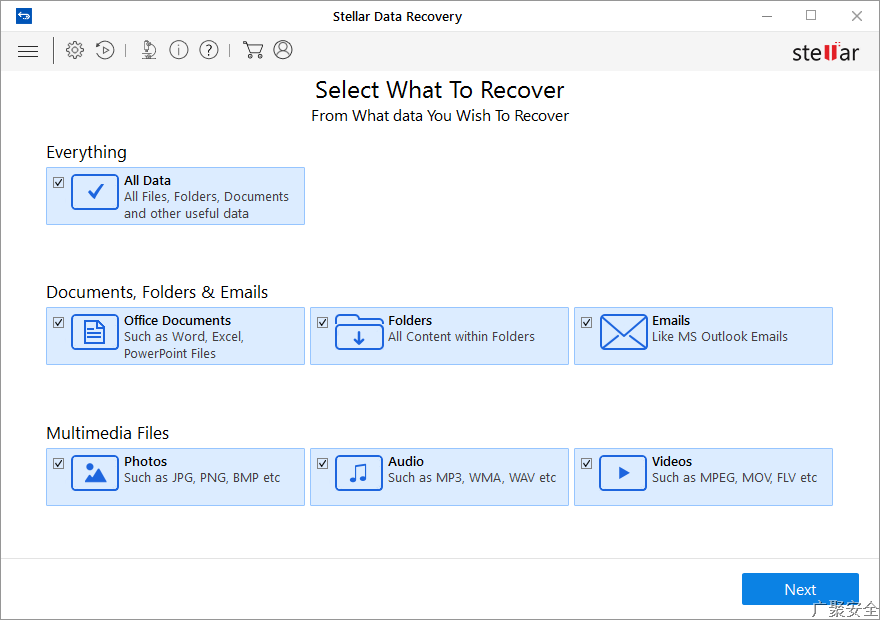Open the user account icon
This screenshot has width=880, height=620.
(x=283, y=50)
